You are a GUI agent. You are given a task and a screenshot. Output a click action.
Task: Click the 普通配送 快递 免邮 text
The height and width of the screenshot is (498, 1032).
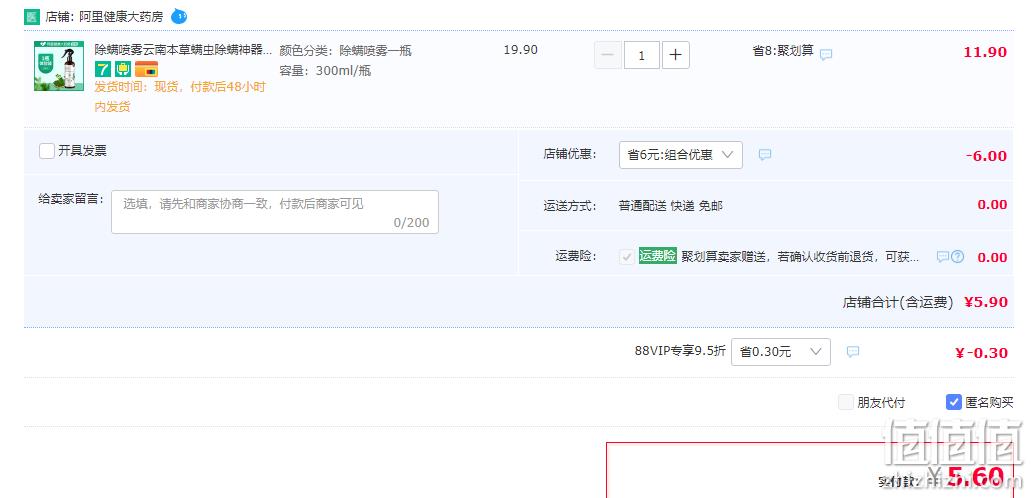point(671,206)
